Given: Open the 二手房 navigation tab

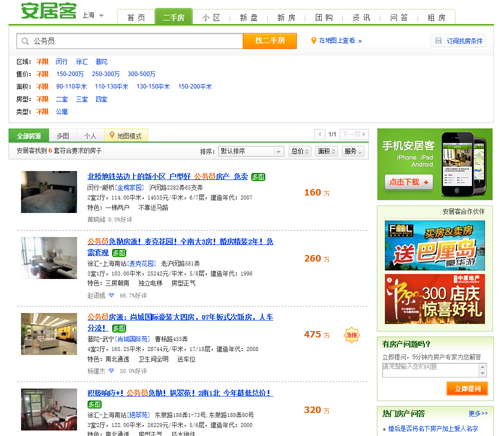Looking at the screenshot, I should point(174,17).
